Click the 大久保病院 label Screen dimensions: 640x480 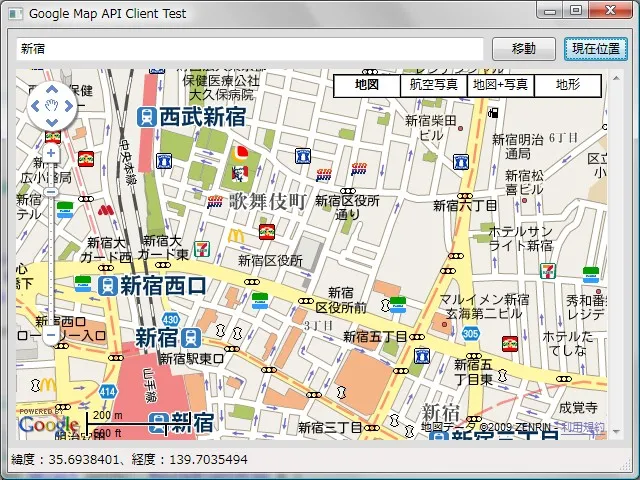pos(221,95)
